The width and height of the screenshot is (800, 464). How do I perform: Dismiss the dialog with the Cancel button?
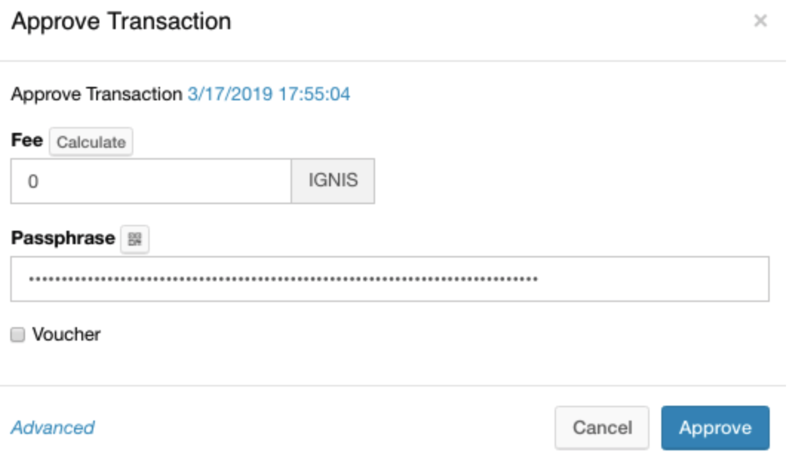(x=601, y=428)
